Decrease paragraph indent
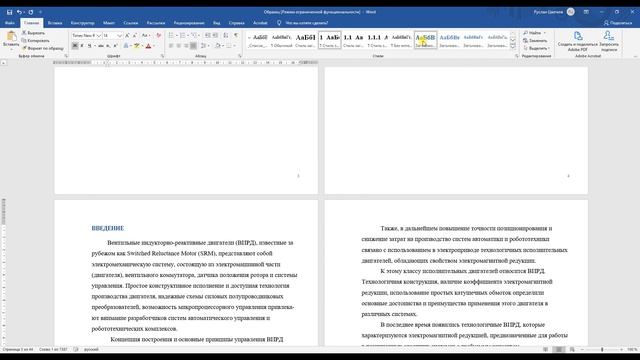The width and height of the screenshot is (640, 360). [x=208, y=36]
